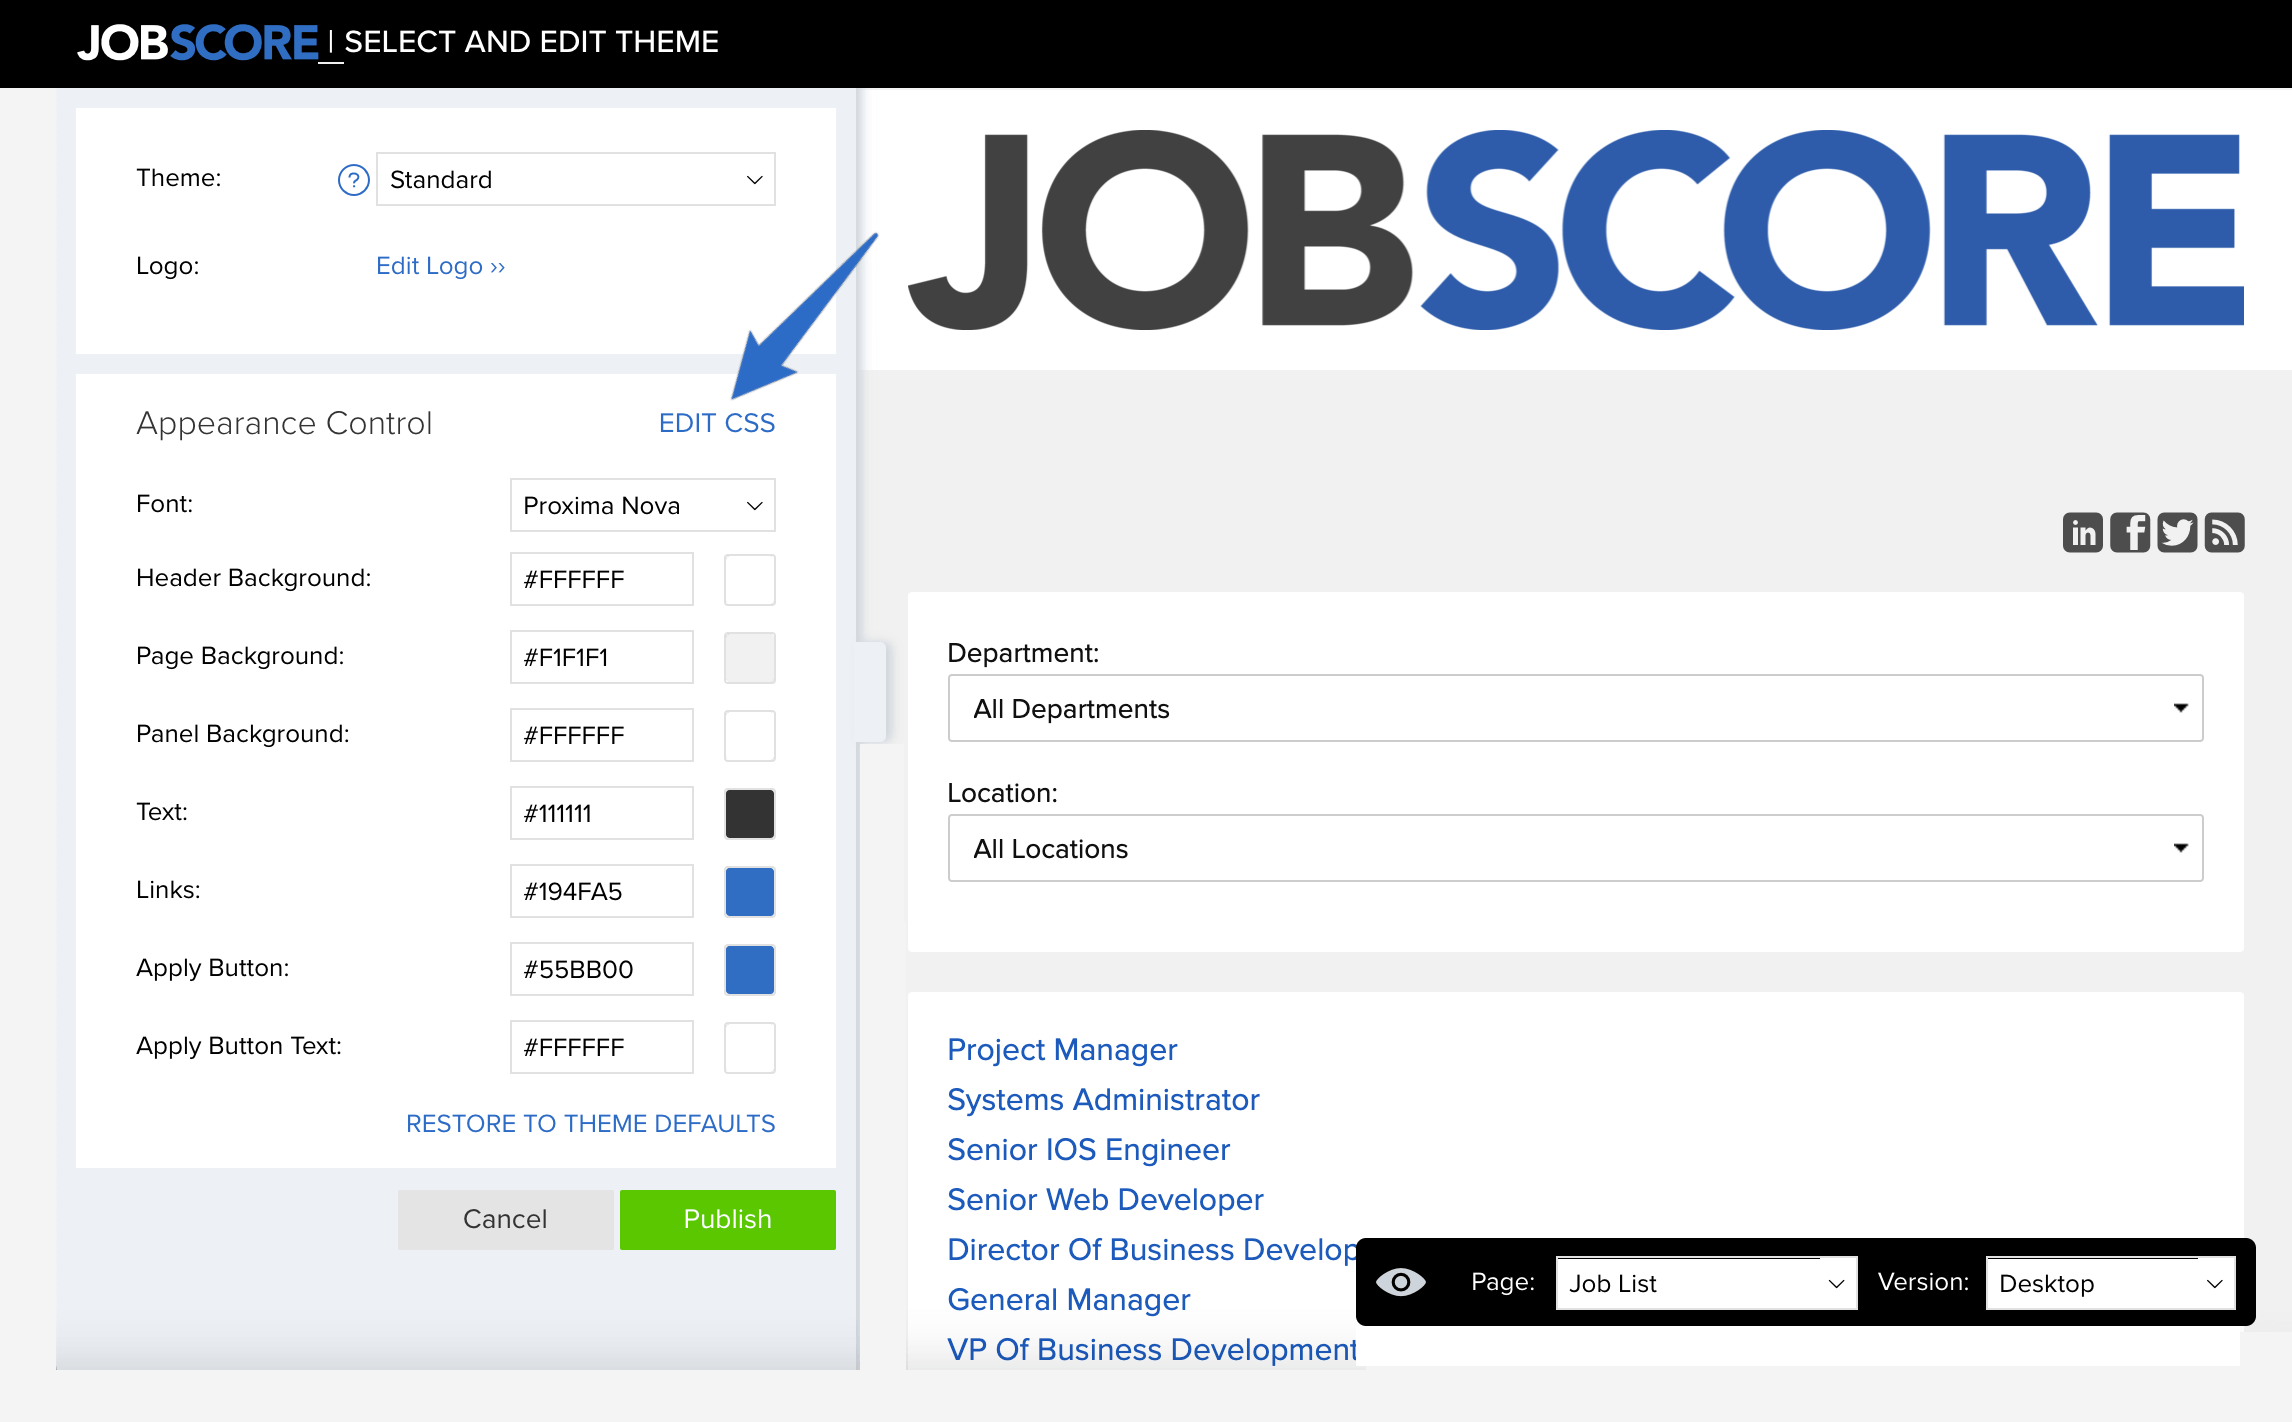2292x1422 pixels.
Task: Expand the All Locations dropdown
Action: tap(1575, 848)
